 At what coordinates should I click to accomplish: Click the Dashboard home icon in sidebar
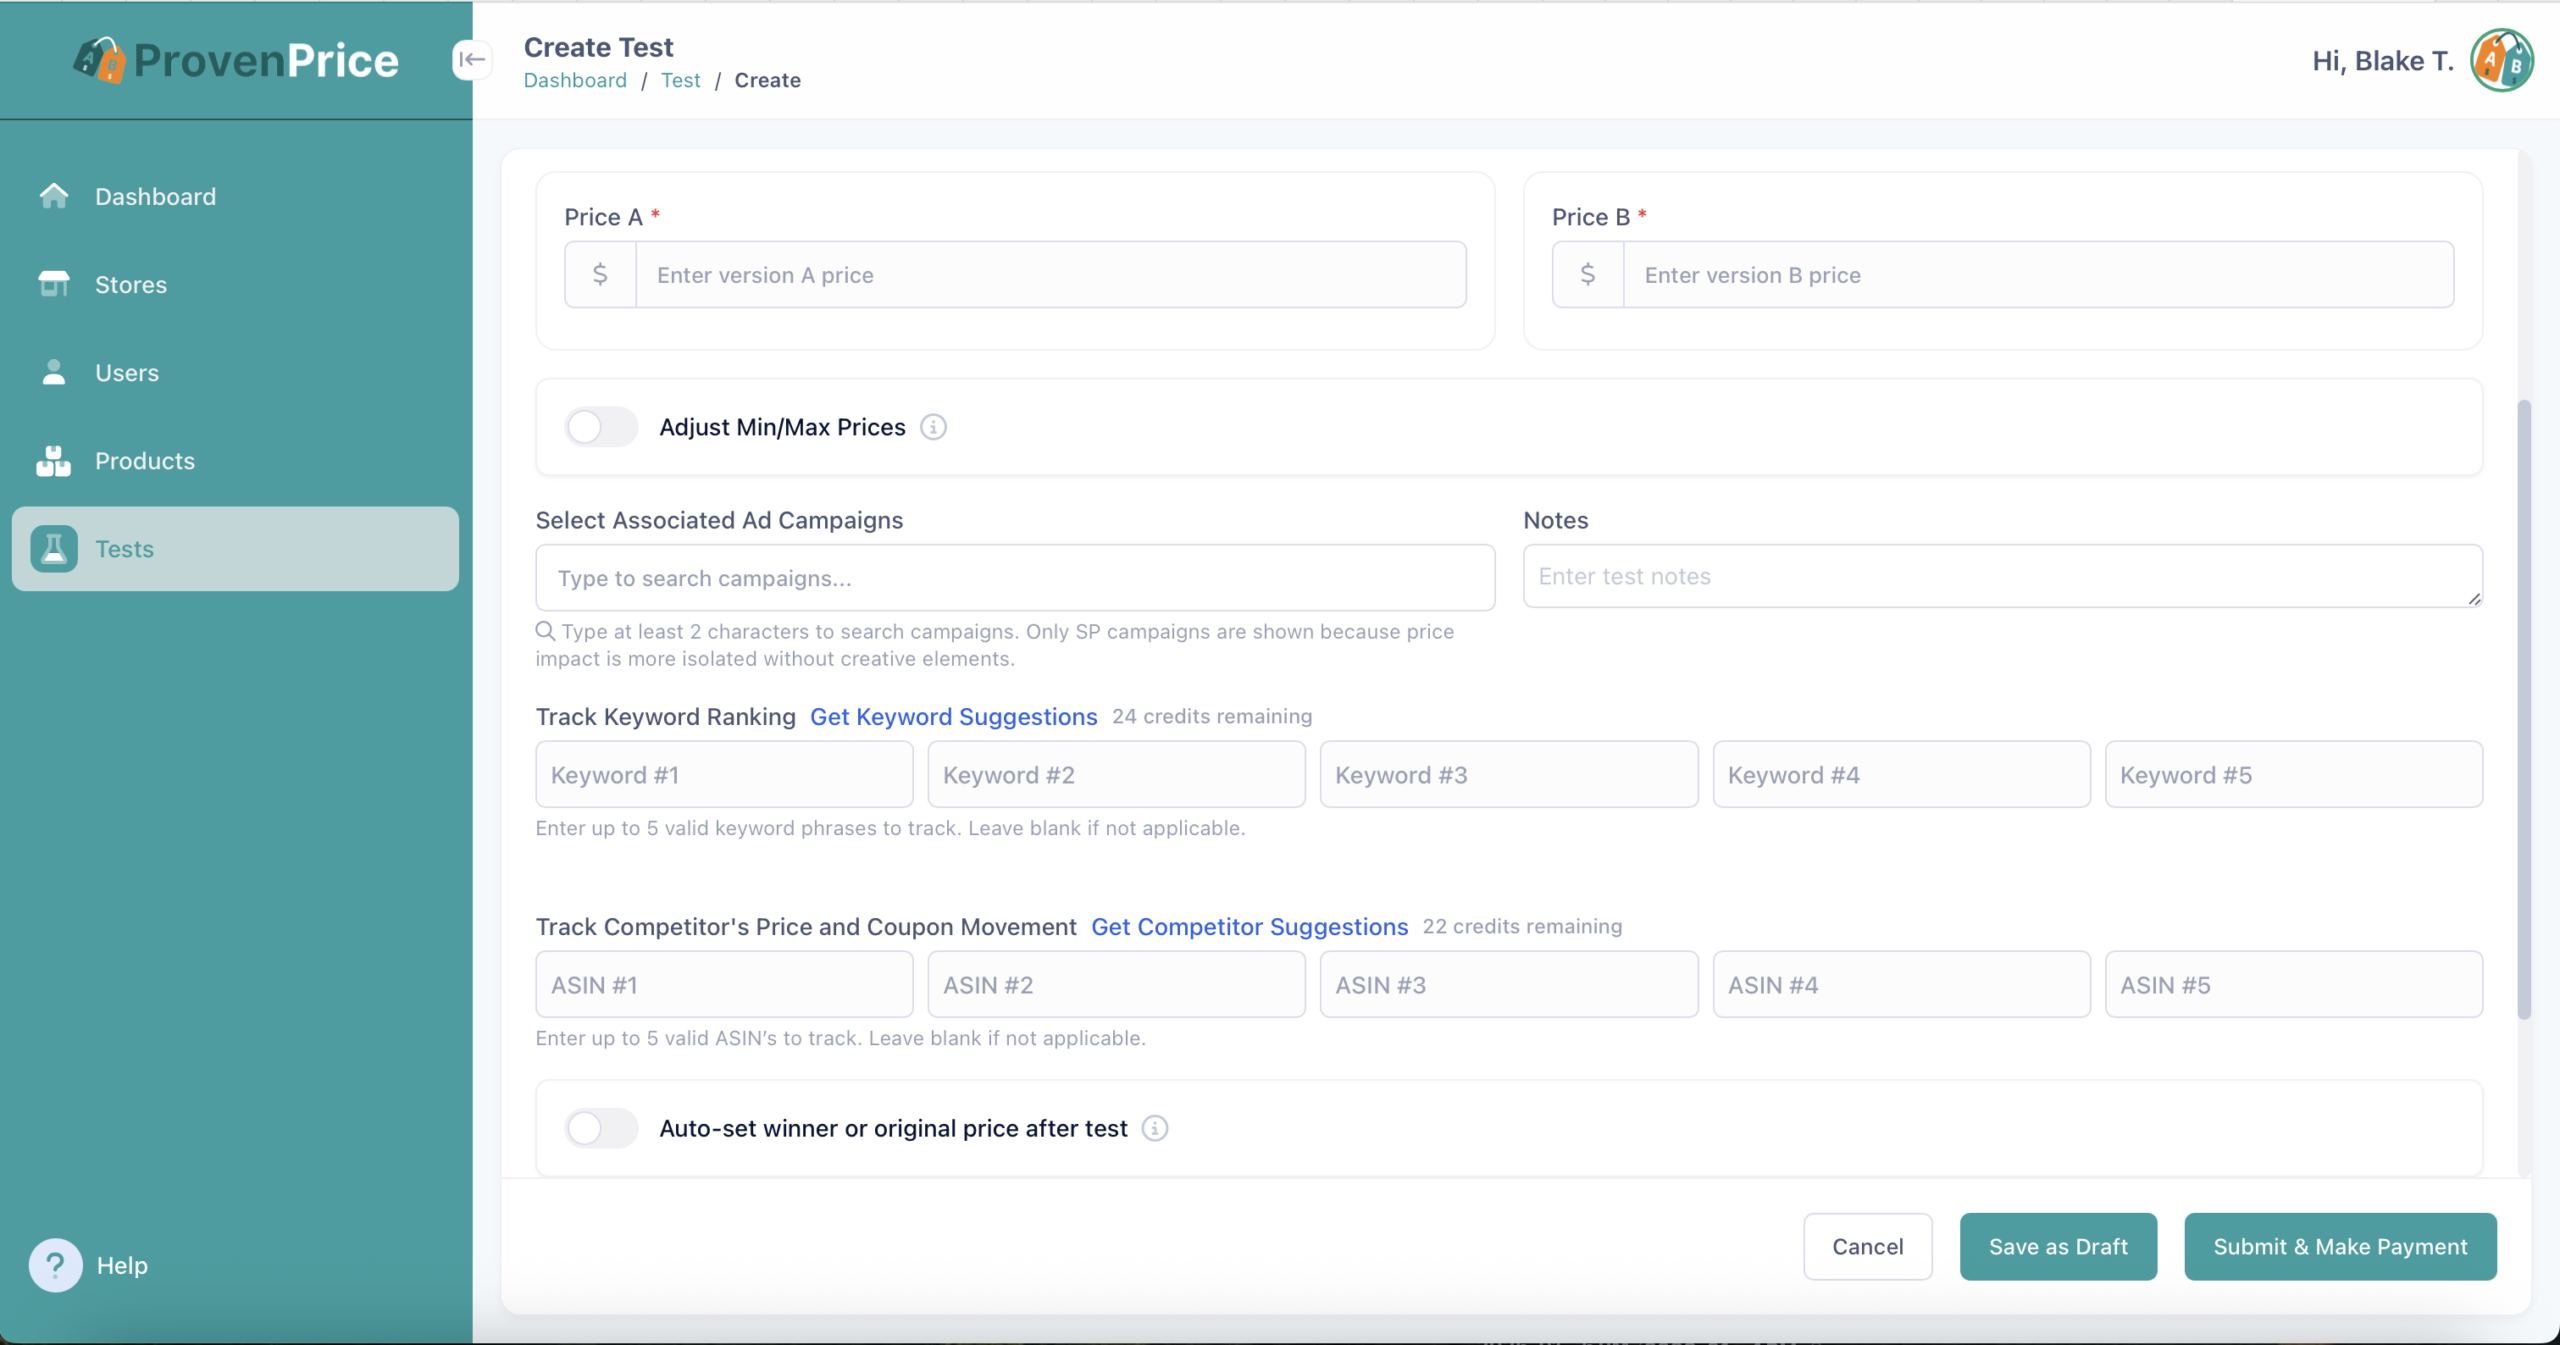tap(54, 196)
